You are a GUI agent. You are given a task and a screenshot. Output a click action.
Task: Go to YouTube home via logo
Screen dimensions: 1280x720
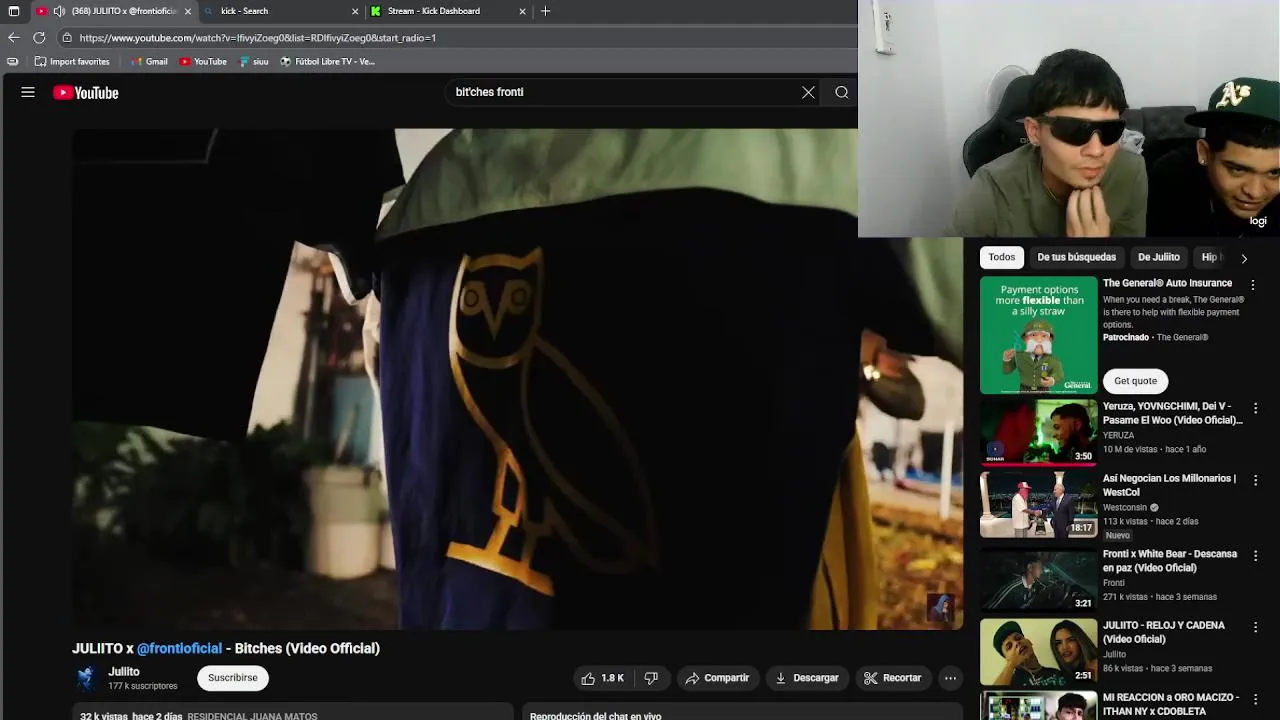coord(86,92)
